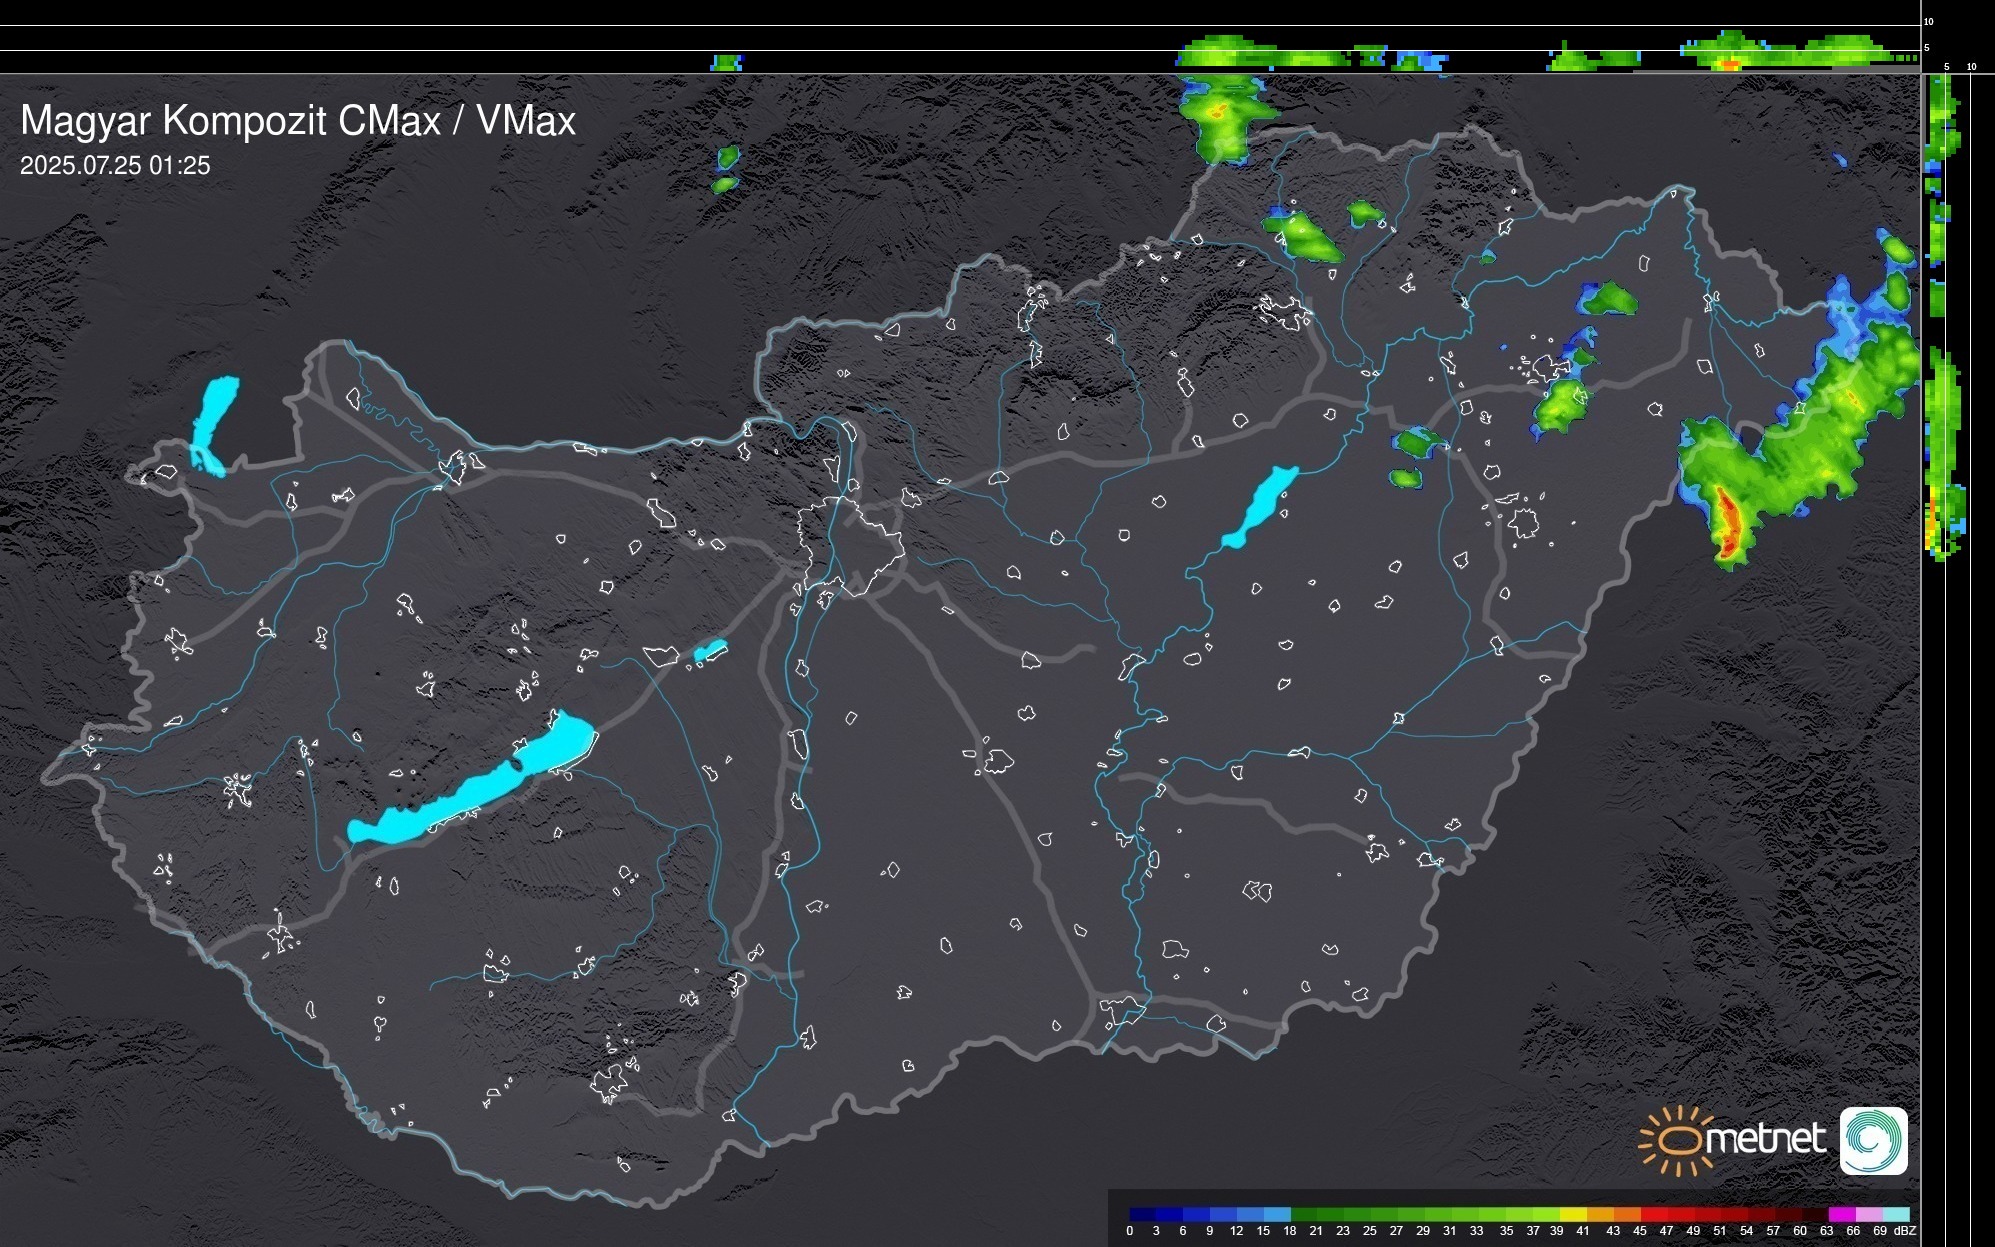Click the Budapest city outline
The image size is (1995, 1247).
point(850,545)
